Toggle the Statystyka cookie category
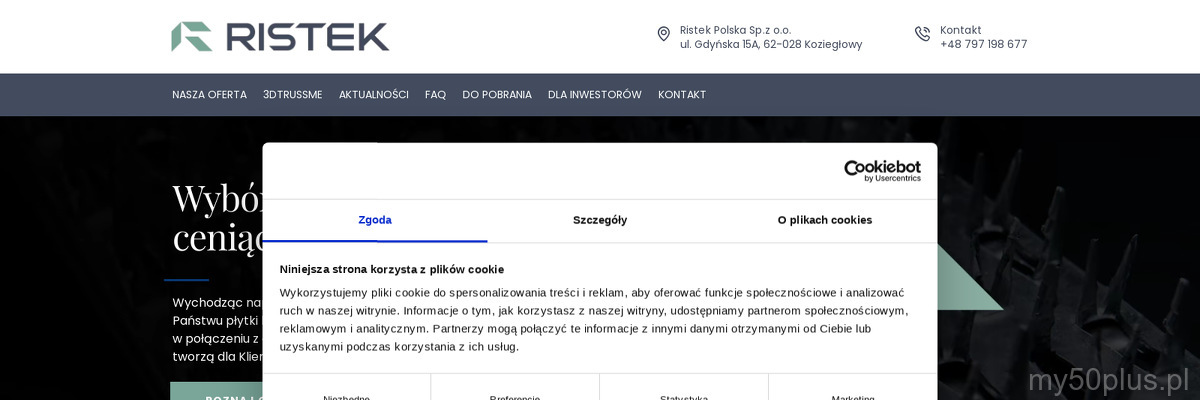 (684, 396)
